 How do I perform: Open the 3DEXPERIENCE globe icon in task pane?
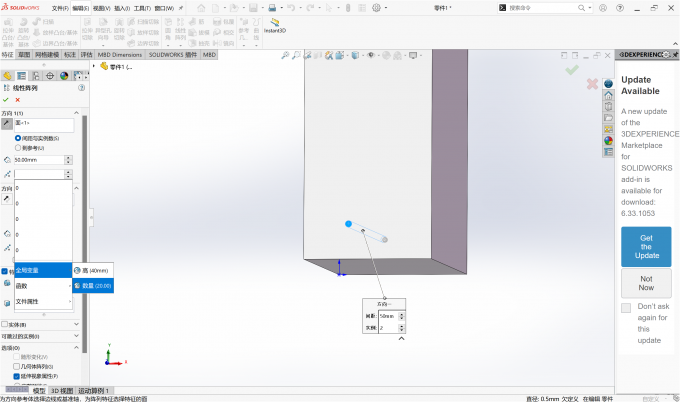(x=608, y=84)
